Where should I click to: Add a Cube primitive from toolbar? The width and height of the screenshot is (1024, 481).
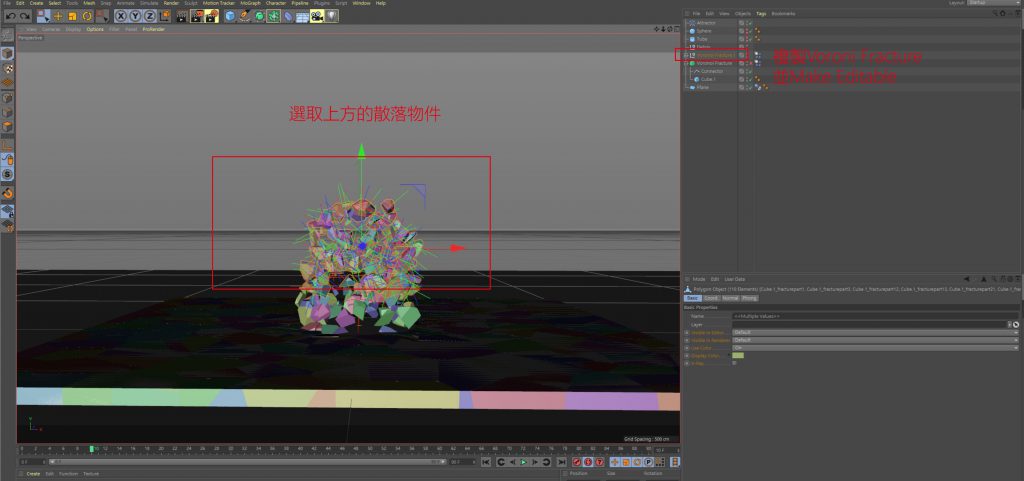tap(230, 16)
